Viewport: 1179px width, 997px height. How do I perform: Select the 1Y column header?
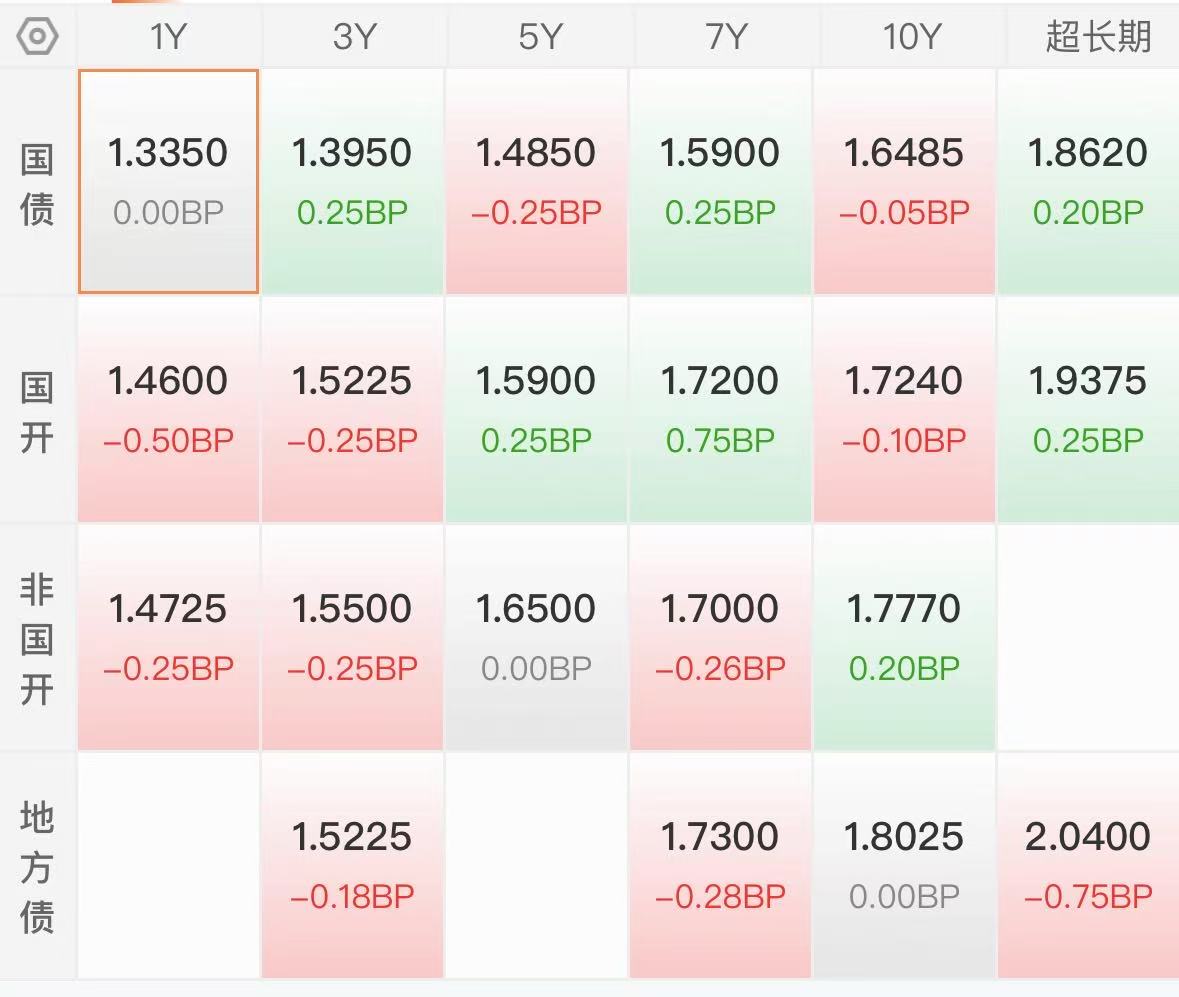pyautogui.click(x=168, y=36)
